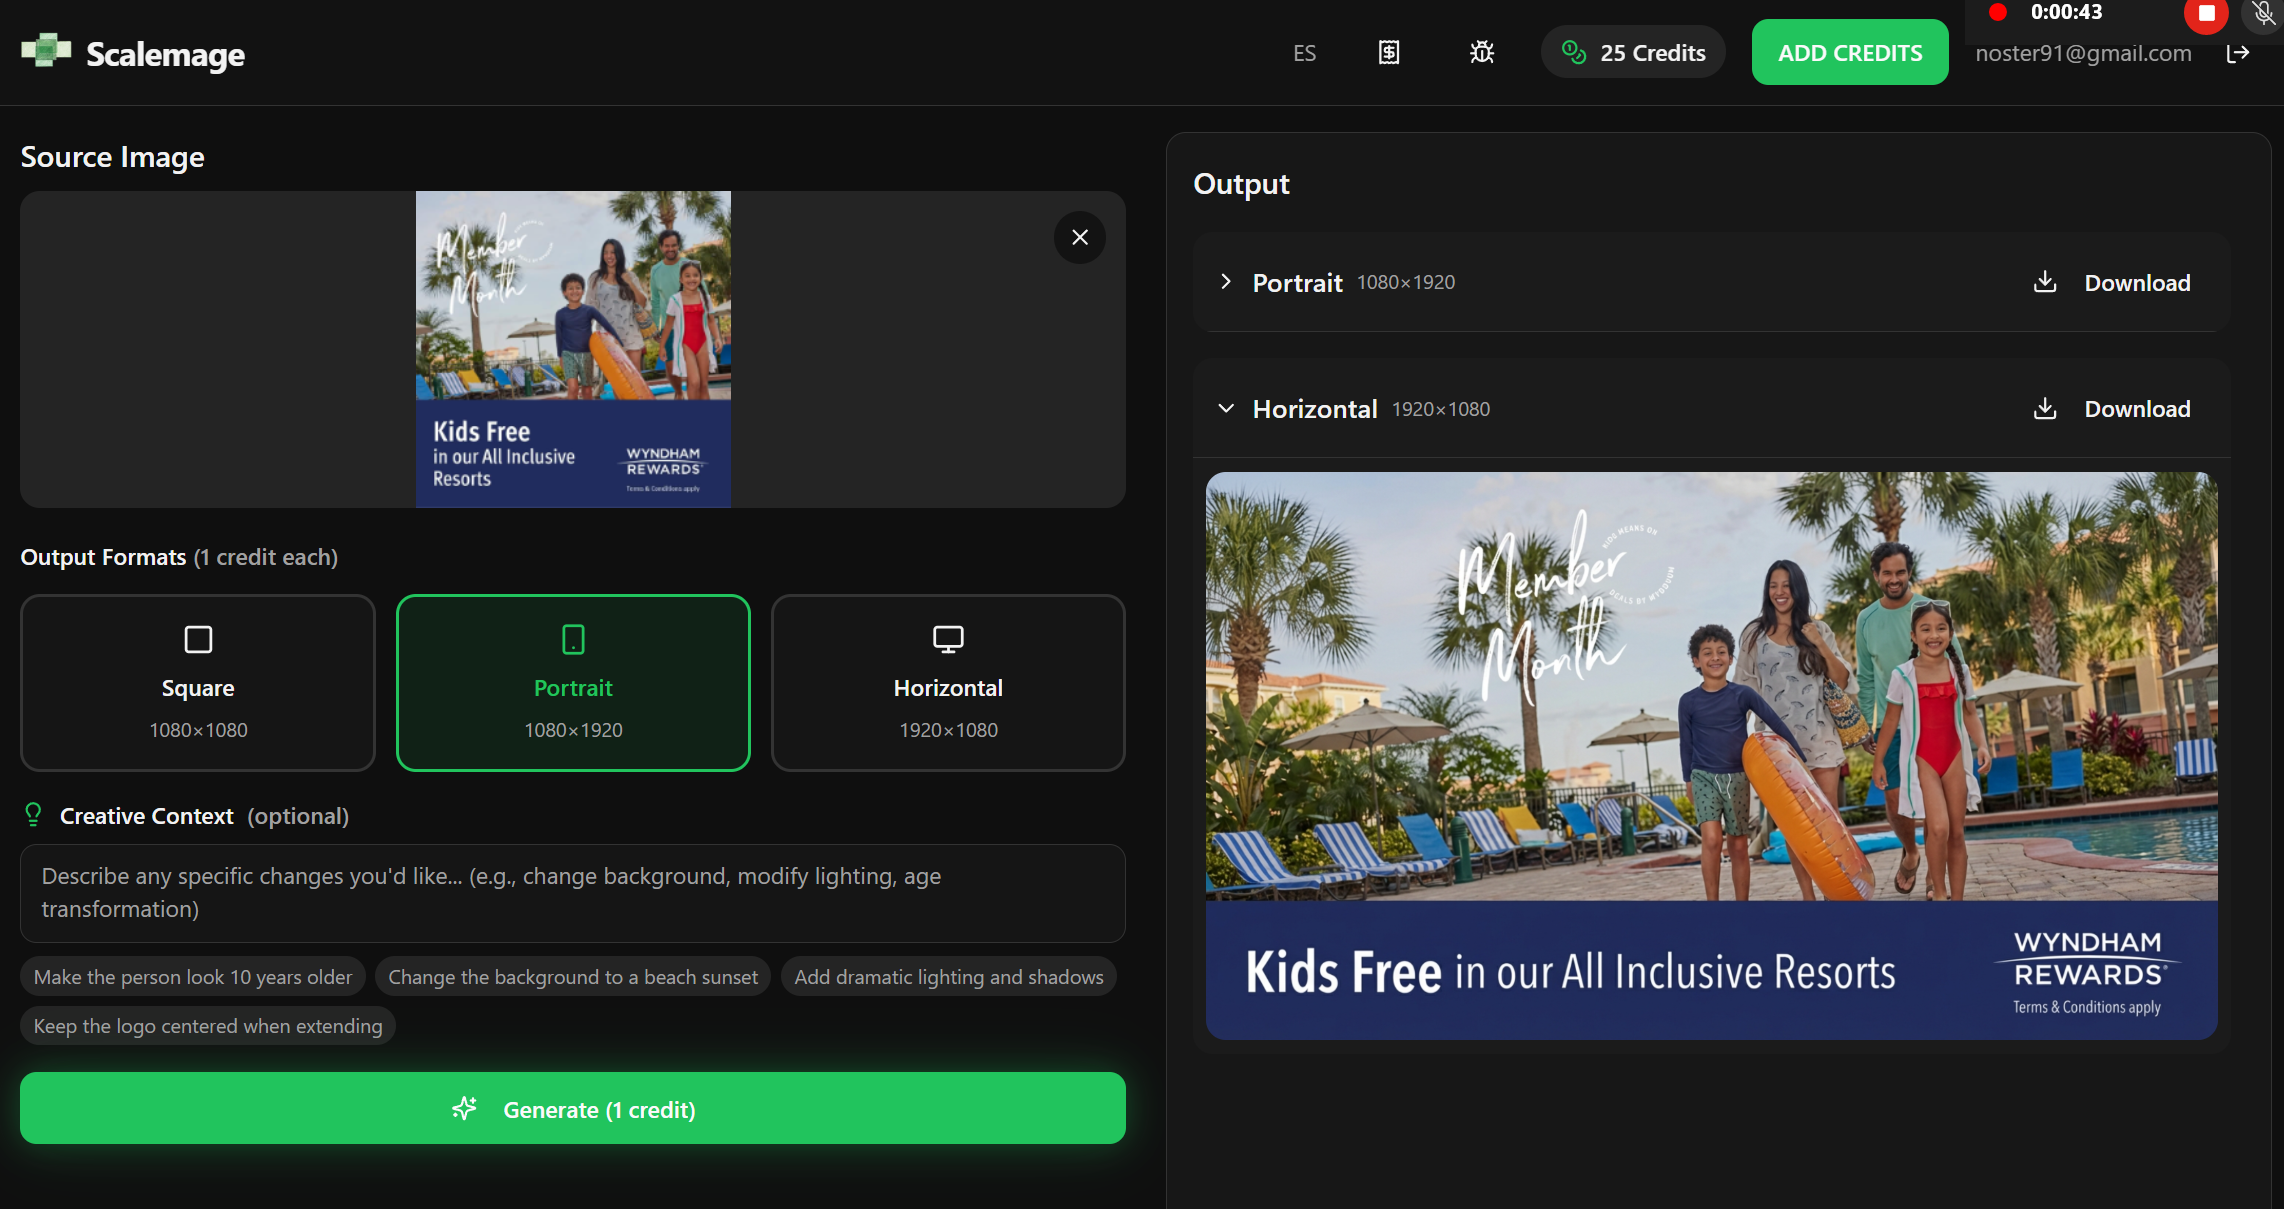Select the Horizontal 1920×1080 format
This screenshot has width=2284, height=1209.
click(948, 682)
